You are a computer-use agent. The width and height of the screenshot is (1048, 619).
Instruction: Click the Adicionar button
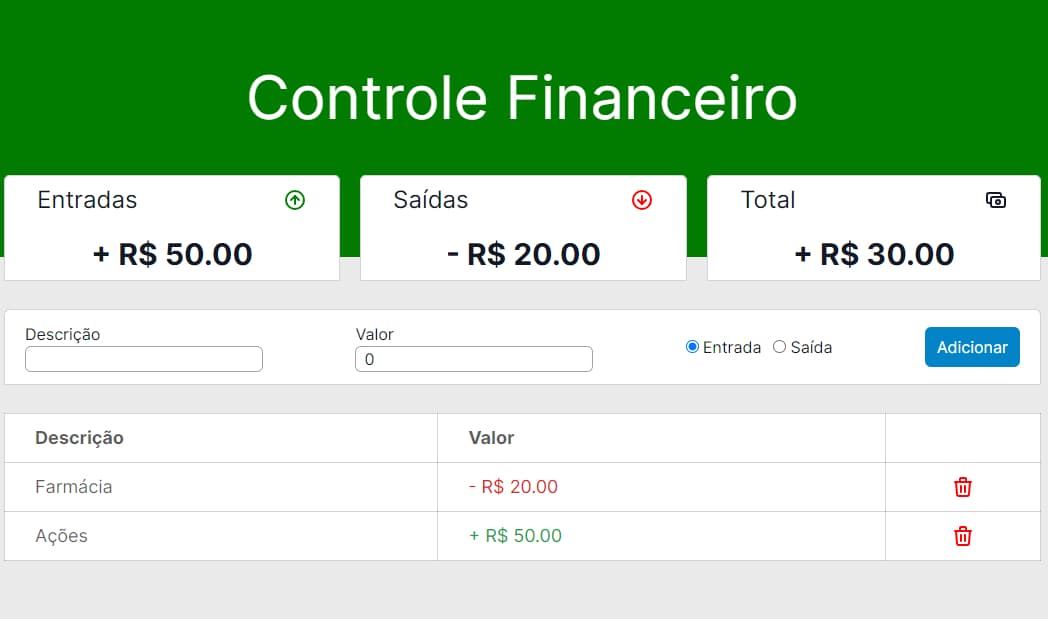[x=972, y=346]
